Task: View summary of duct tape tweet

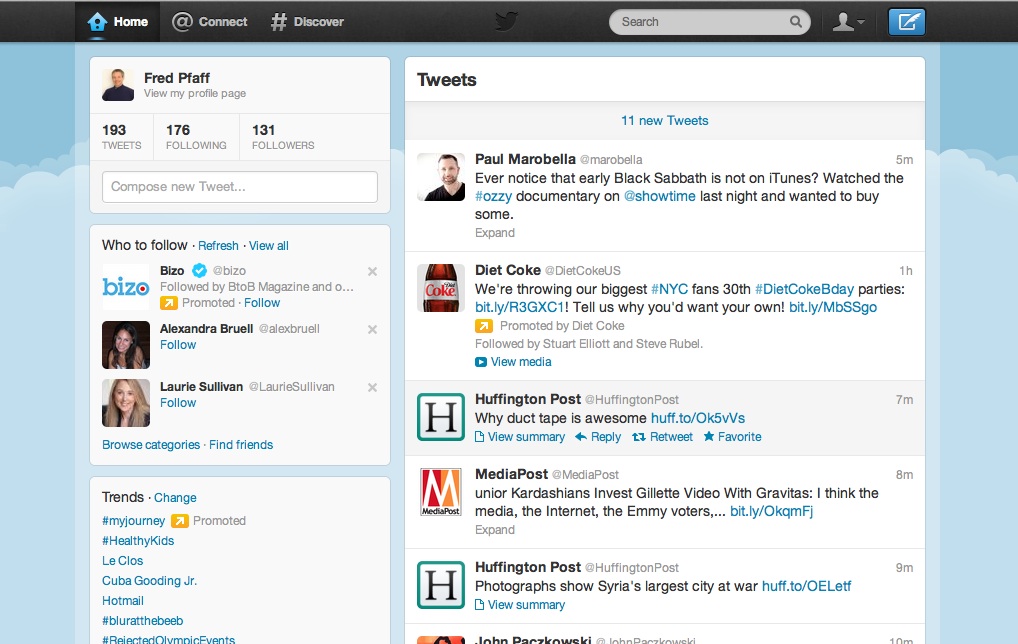Action: pyautogui.click(x=520, y=437)
